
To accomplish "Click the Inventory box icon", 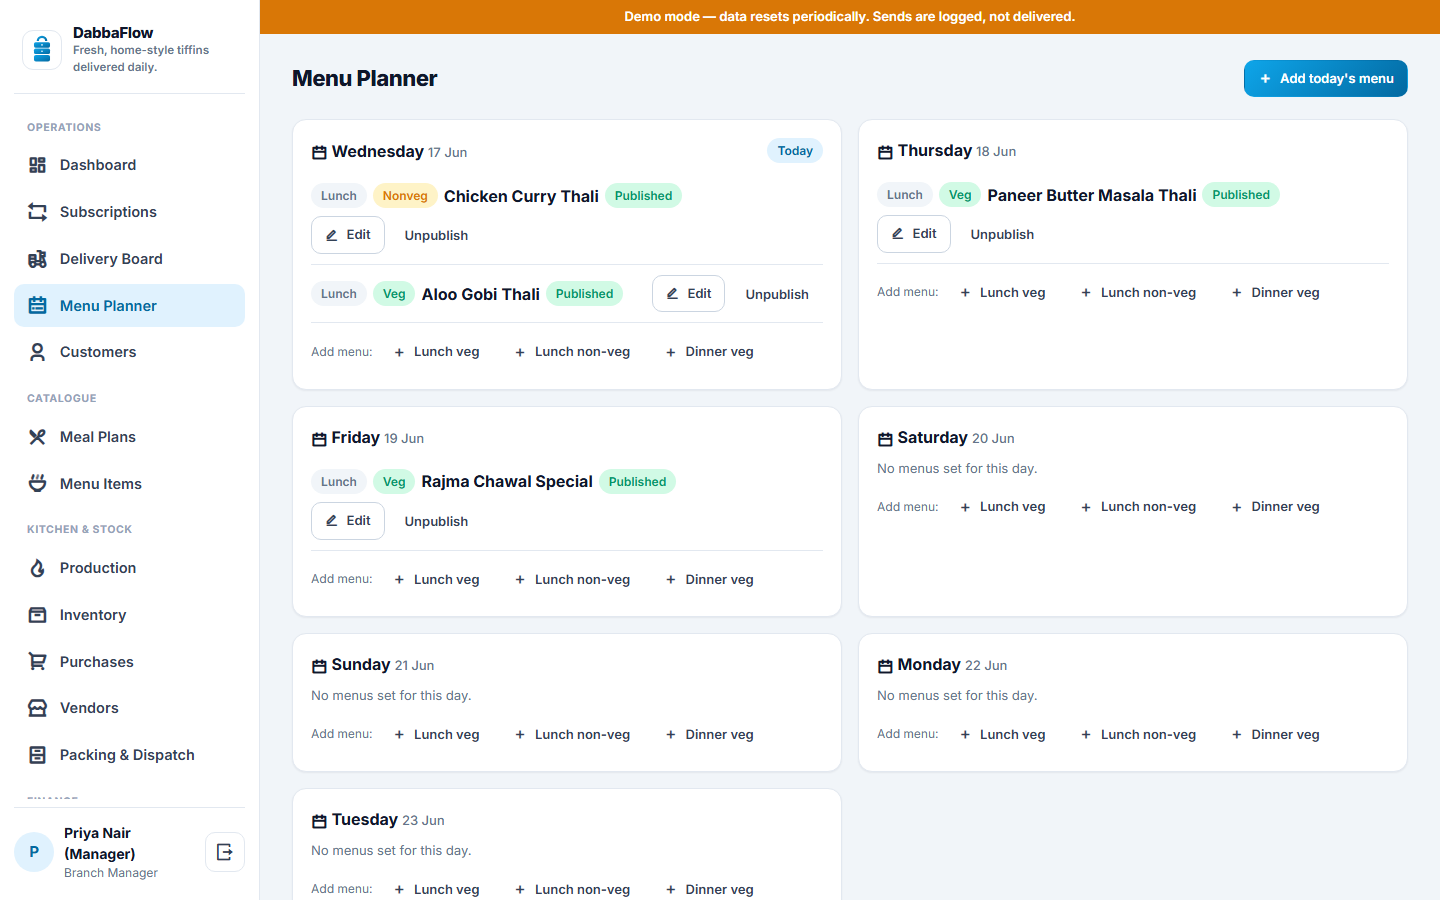I will pos(37,615).
